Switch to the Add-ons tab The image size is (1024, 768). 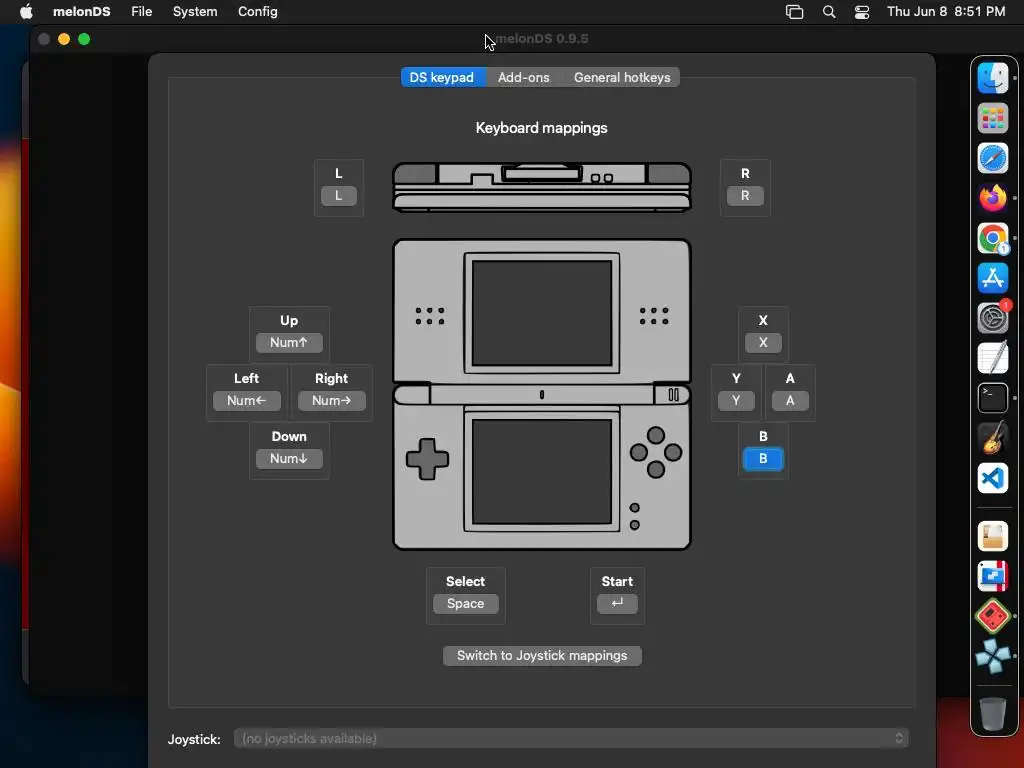[524, 77]
